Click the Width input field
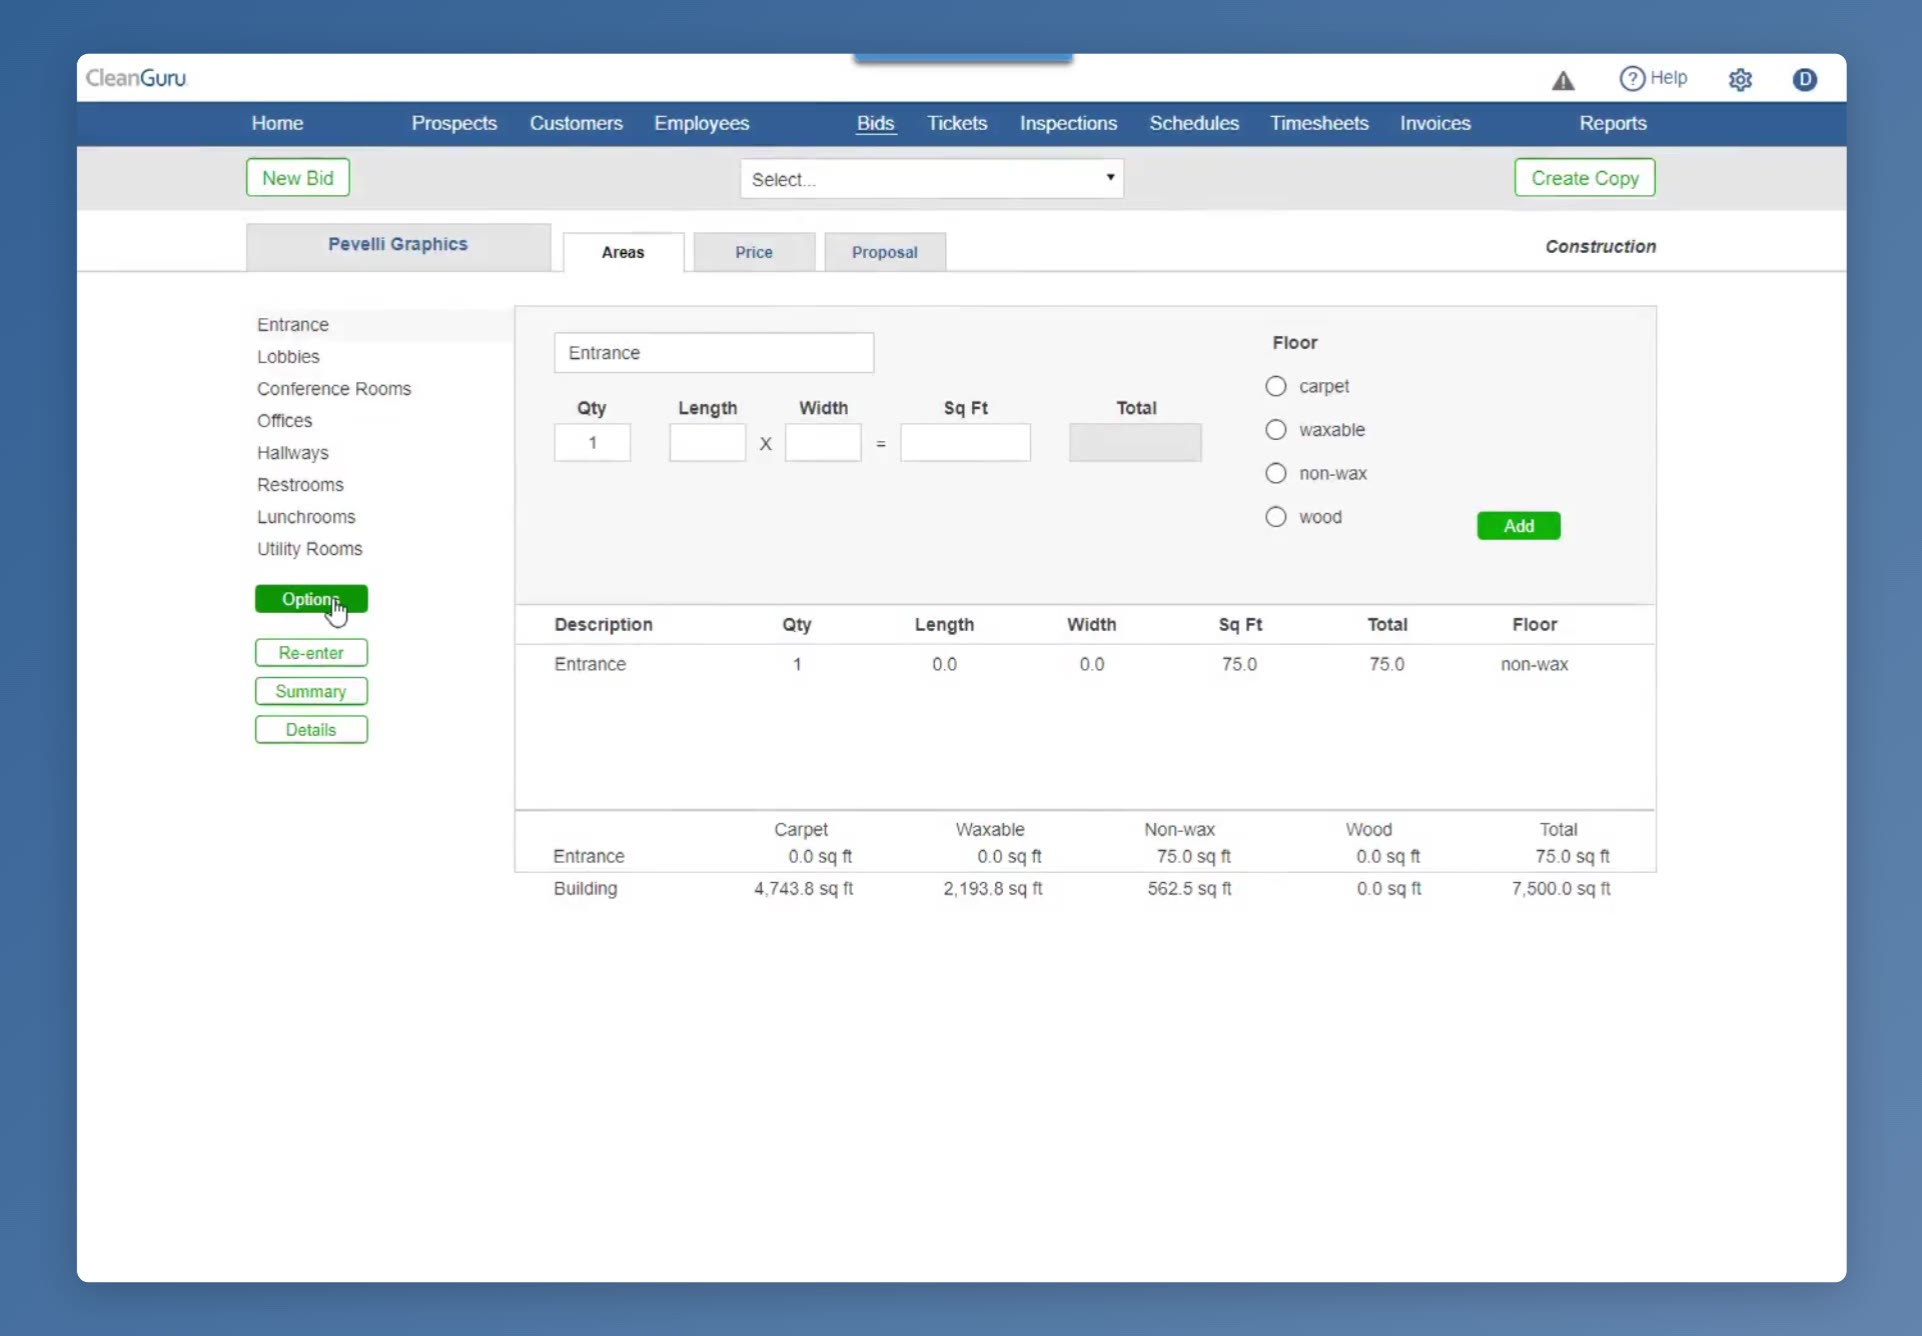The image size is (1922, 1336). [x=823, y=443]
